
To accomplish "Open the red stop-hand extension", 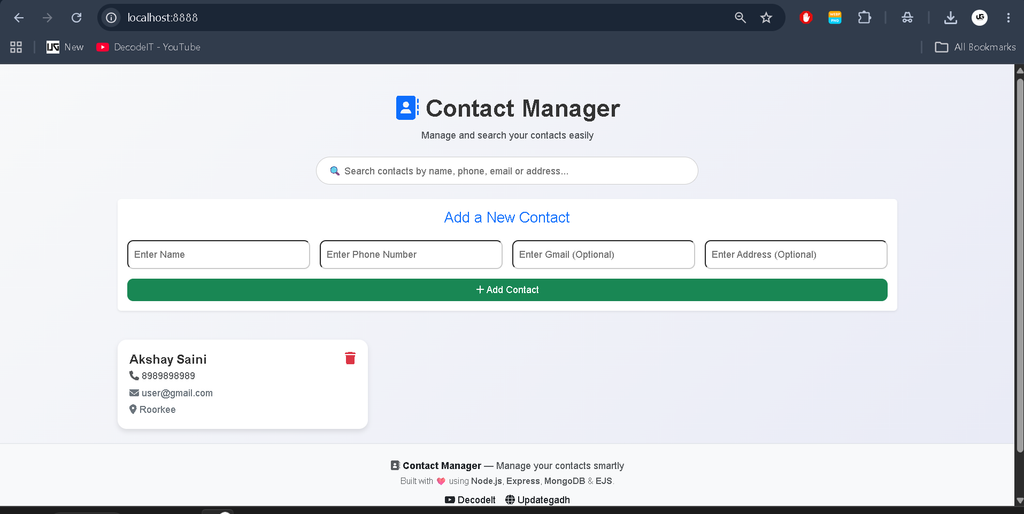I will tap(806, 18).
